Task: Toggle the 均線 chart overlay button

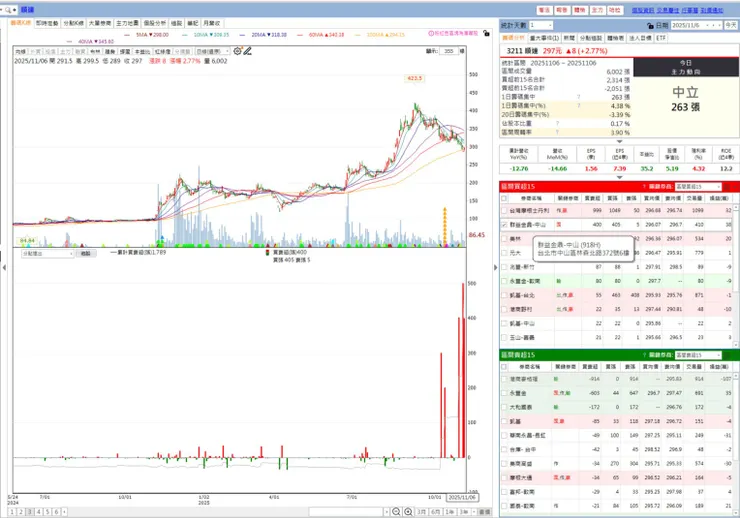Action: tap(21, 51)
